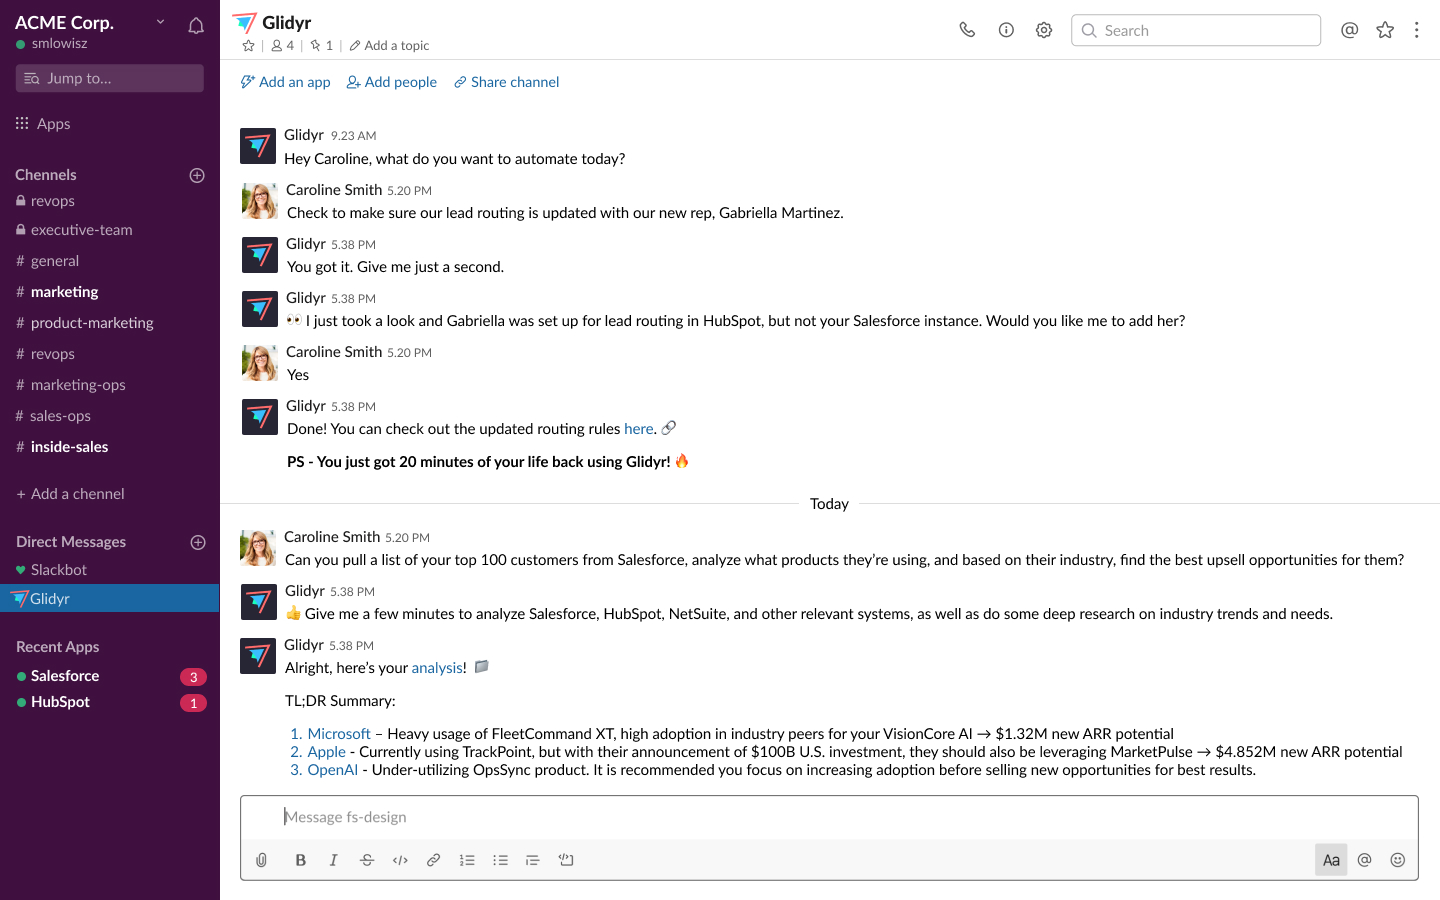Add a new channel with plus icon beside Chennels

tap(197, 175)
